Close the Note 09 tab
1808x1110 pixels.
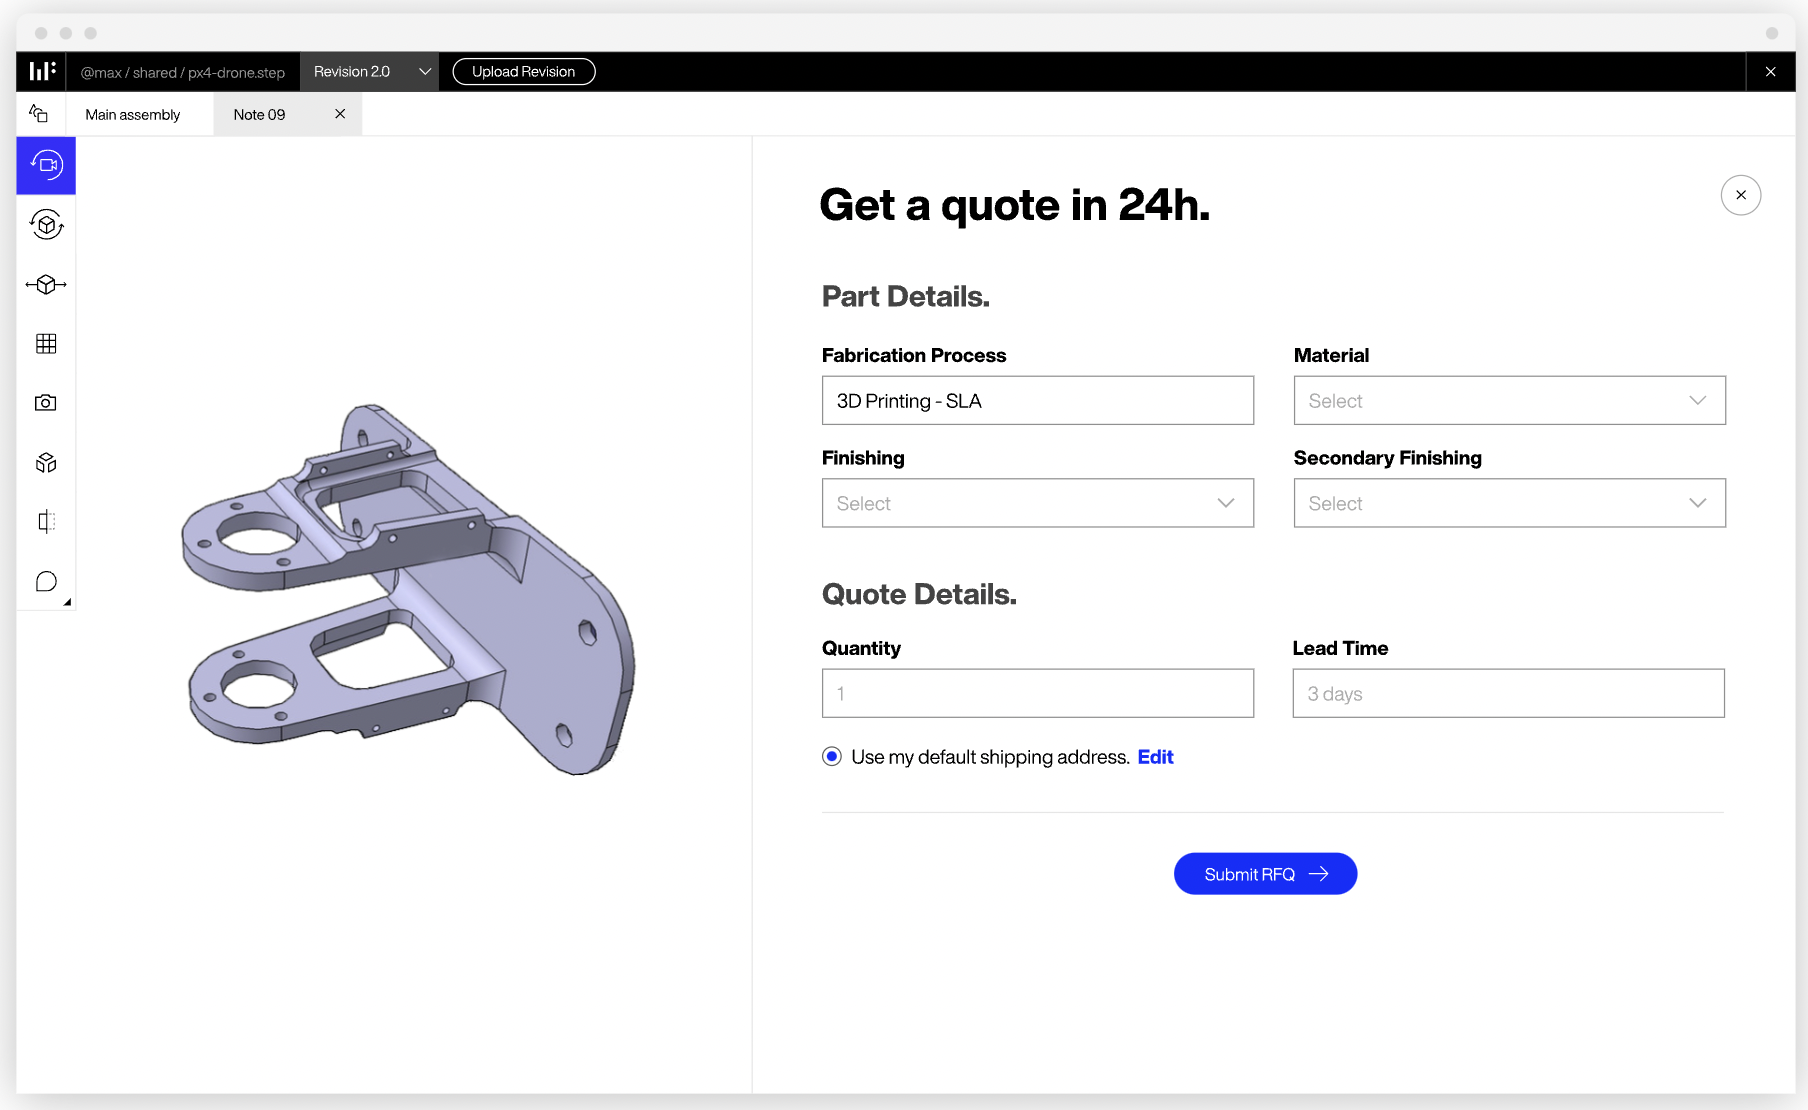coord(339,114)
